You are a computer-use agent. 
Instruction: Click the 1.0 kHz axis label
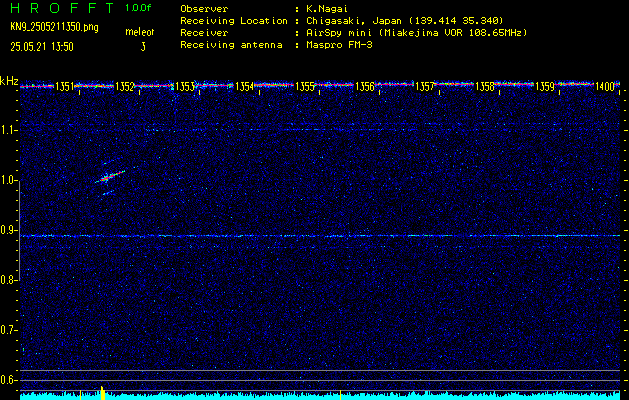click(9, 180)
